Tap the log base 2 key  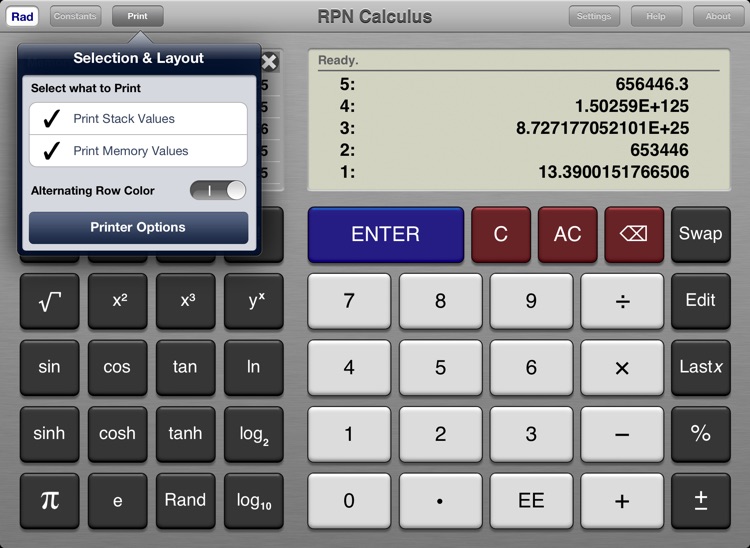pos(254,434)
